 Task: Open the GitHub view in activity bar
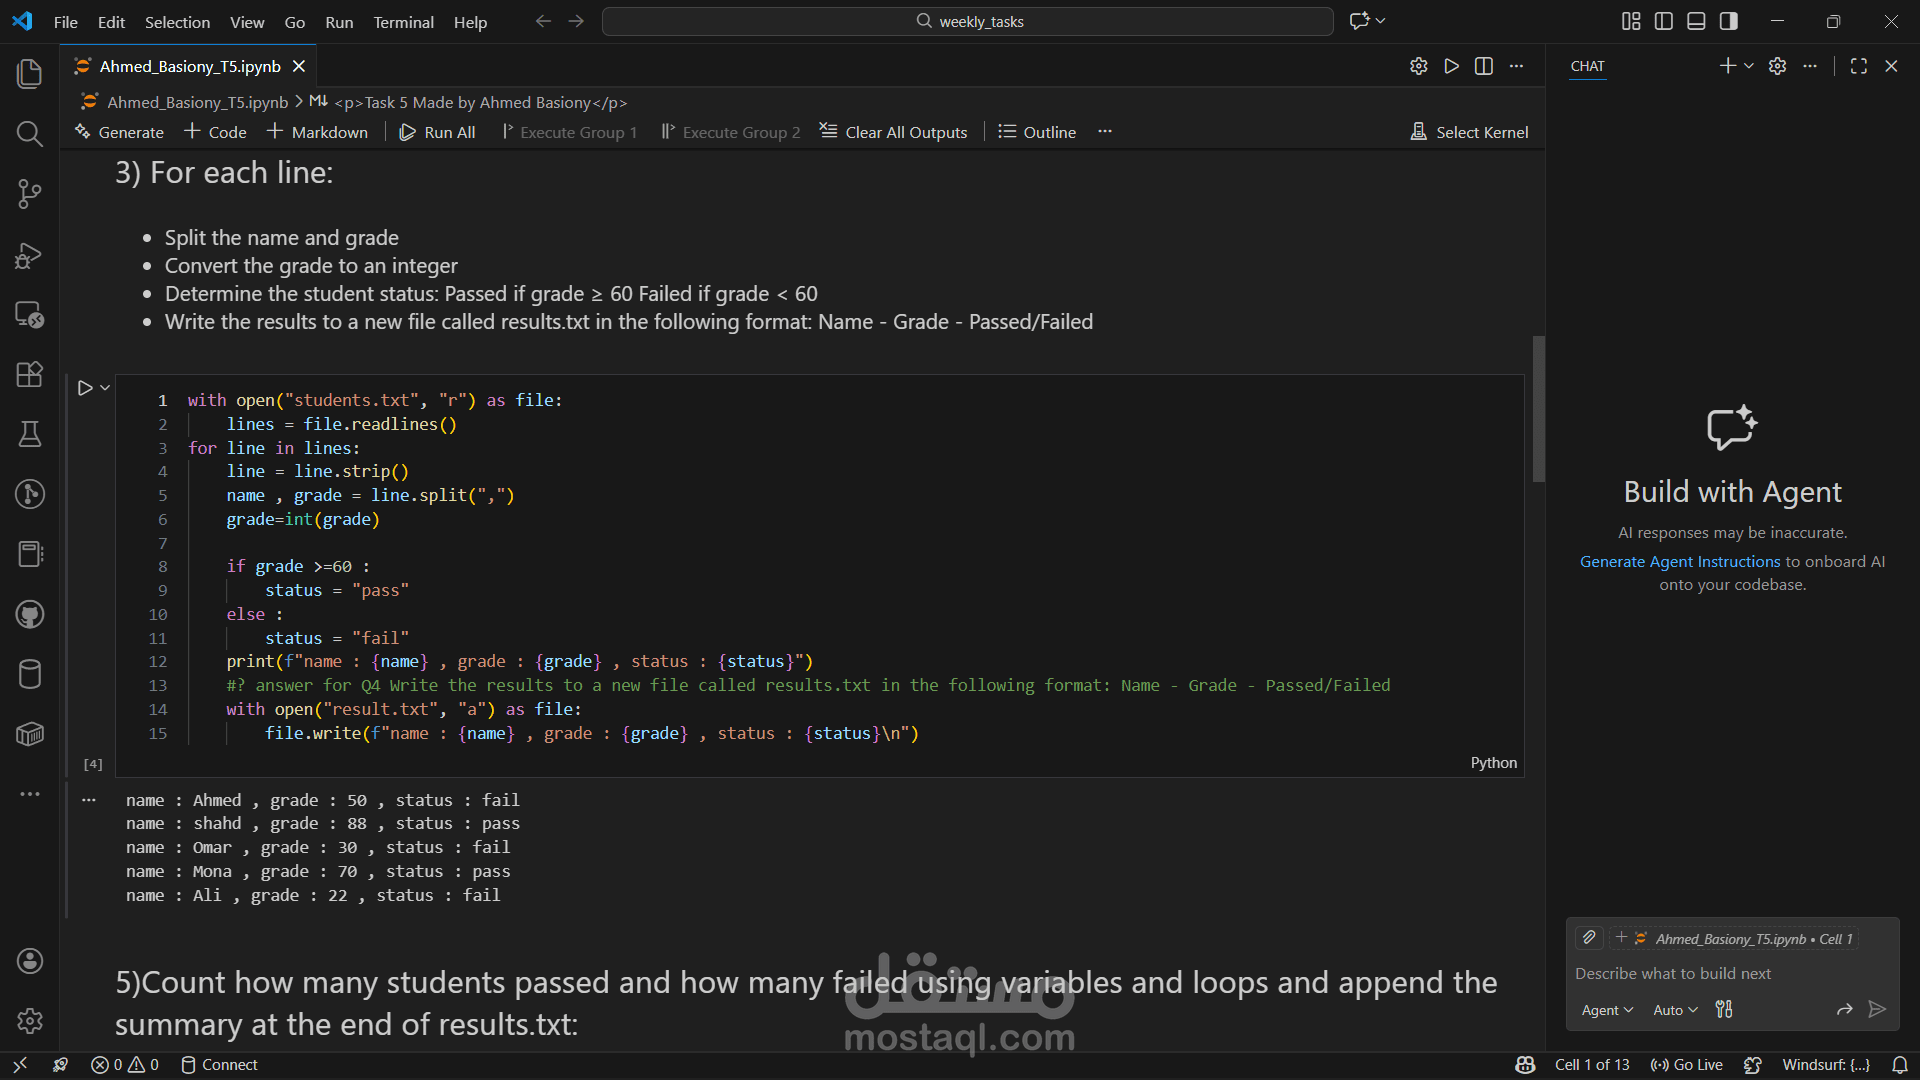tap(30, 614)
